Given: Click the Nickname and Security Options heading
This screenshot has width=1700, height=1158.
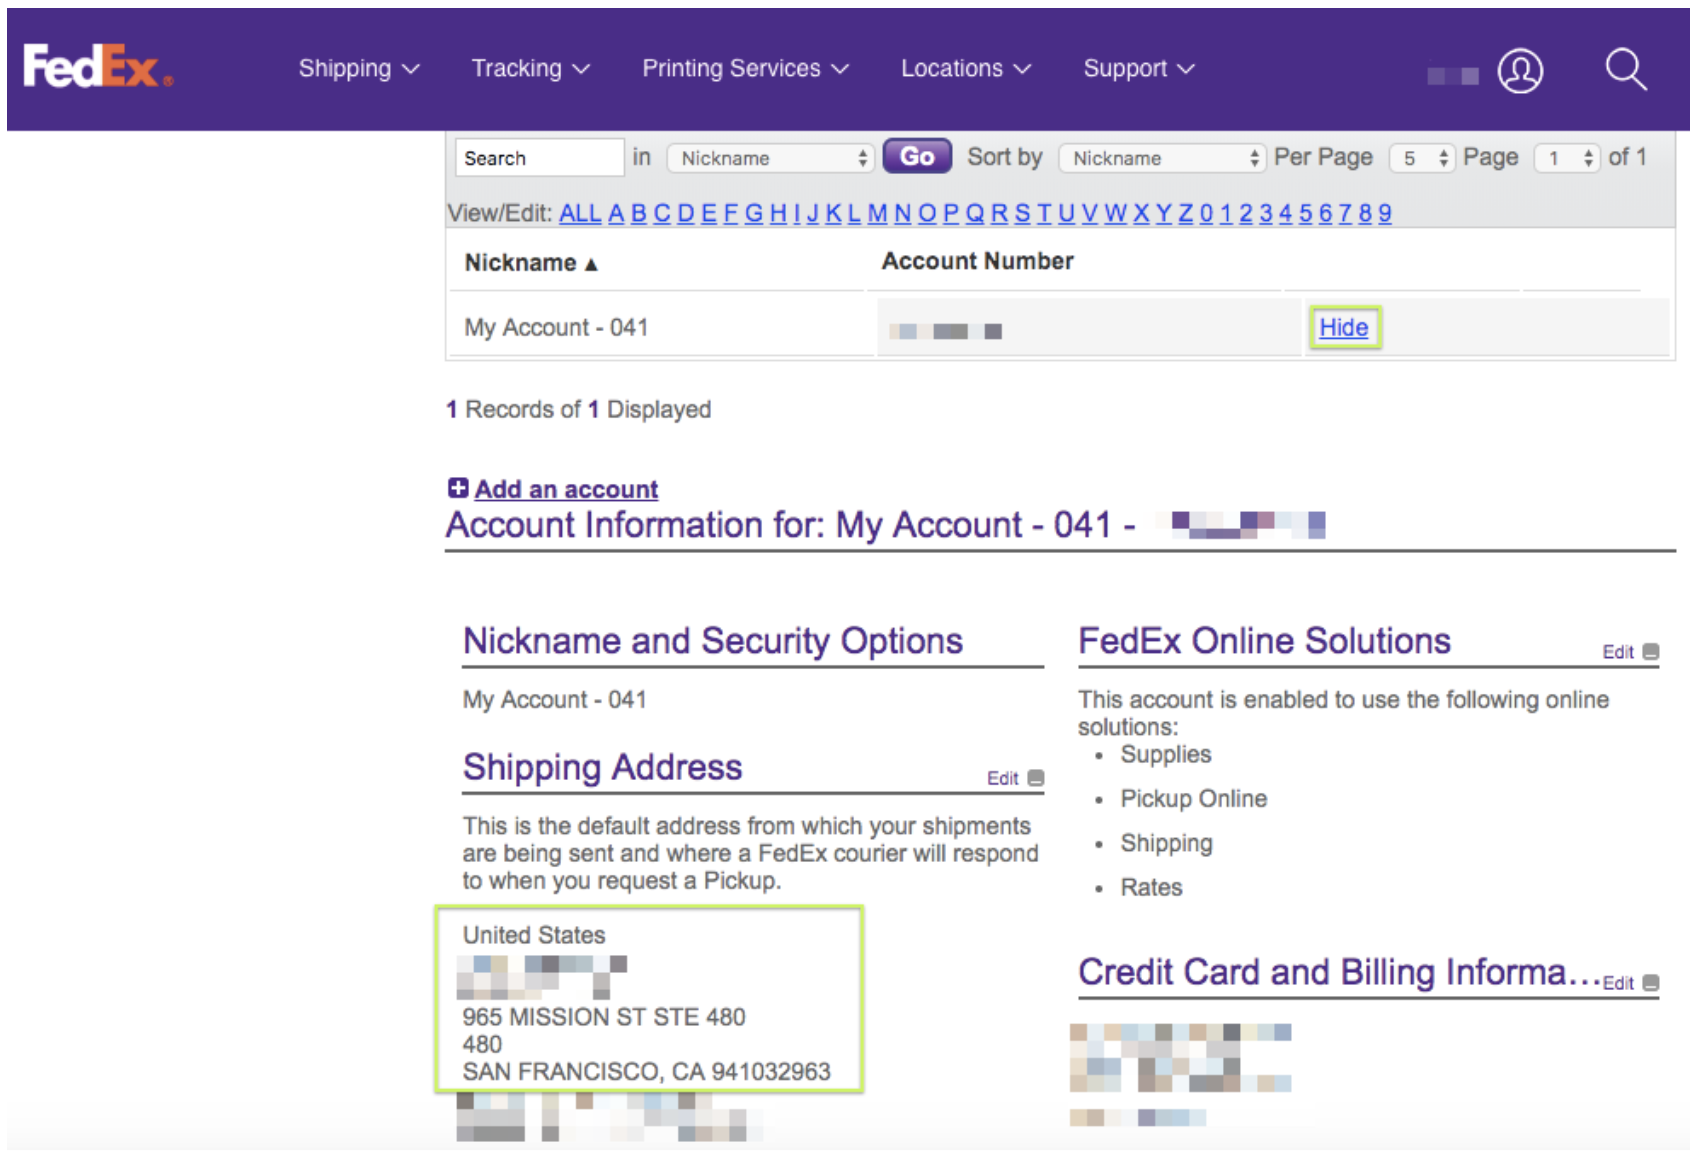Looking at the screenshot, I should [x=713, y=641].
